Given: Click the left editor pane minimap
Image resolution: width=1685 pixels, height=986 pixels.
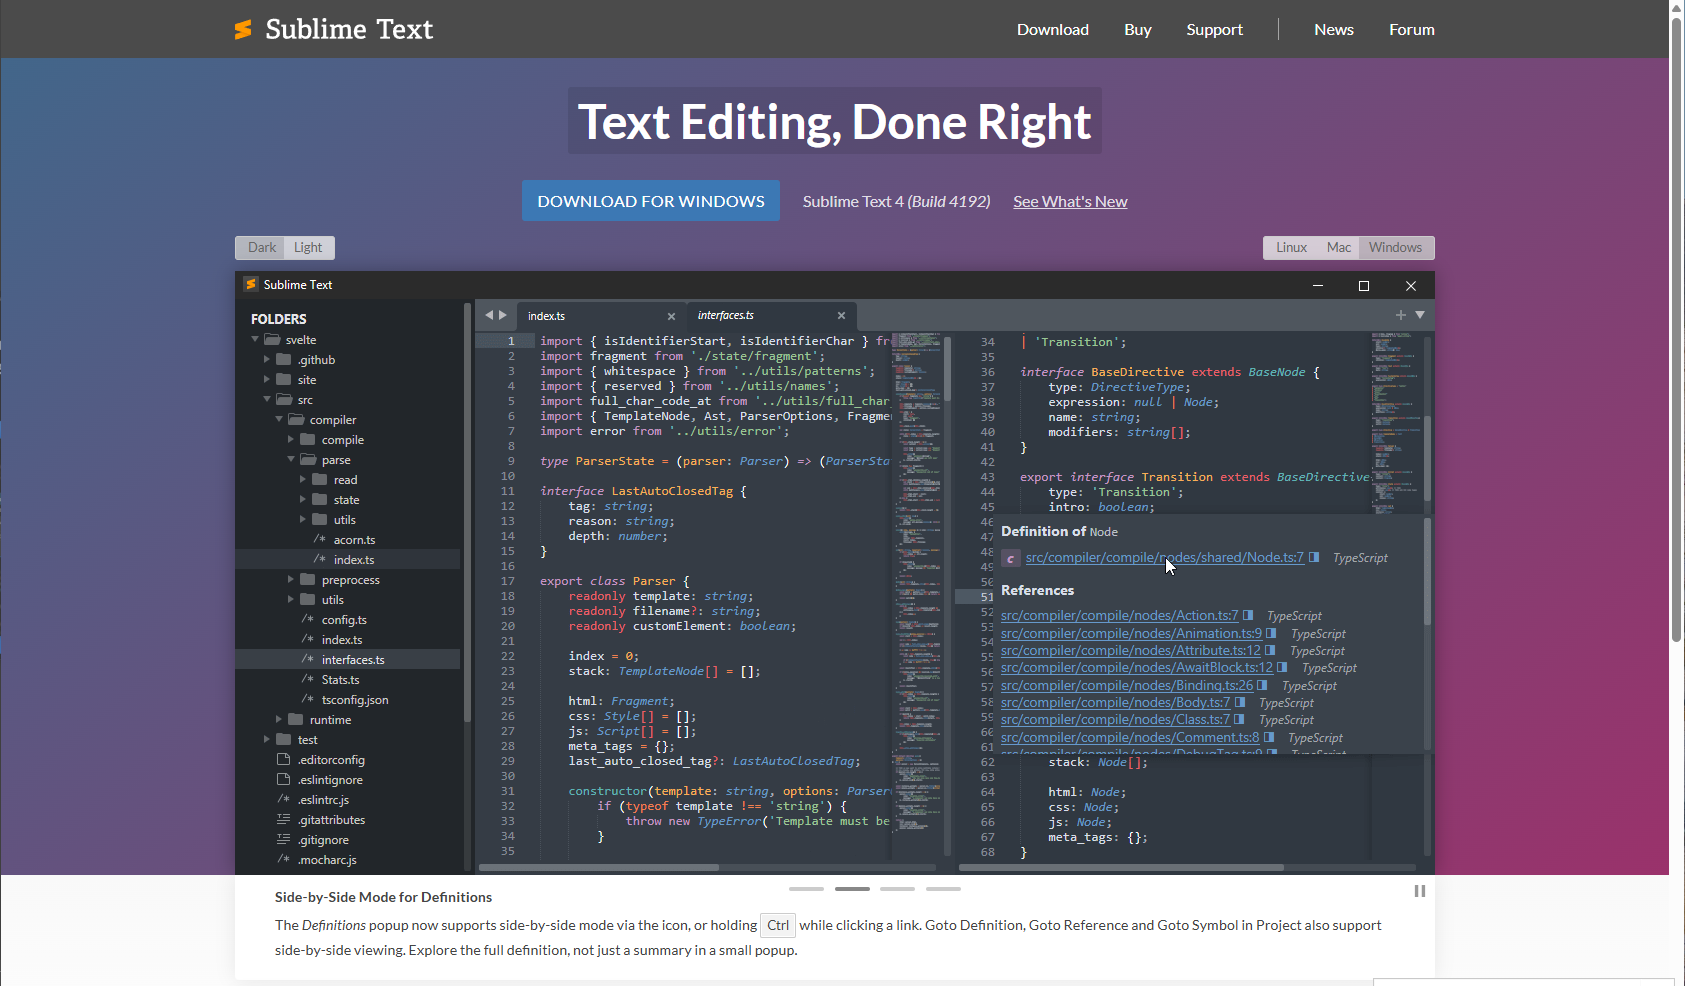Looking at the screenshot, I should [x=915, y=595].
